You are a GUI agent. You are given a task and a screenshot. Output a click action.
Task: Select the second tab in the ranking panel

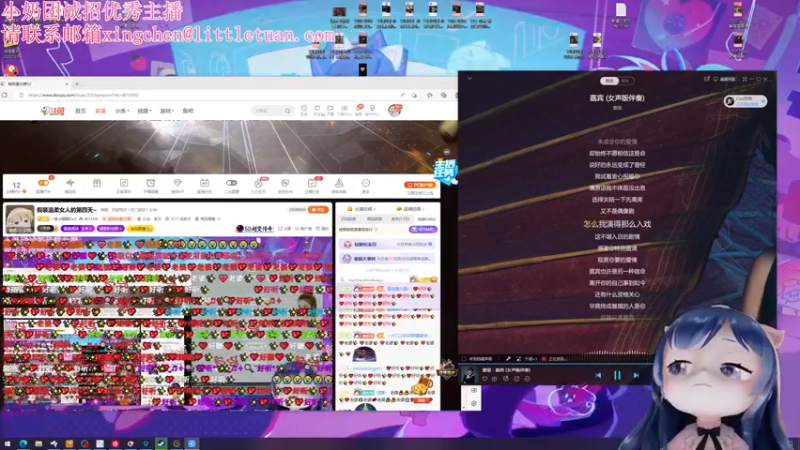[374, 219]
